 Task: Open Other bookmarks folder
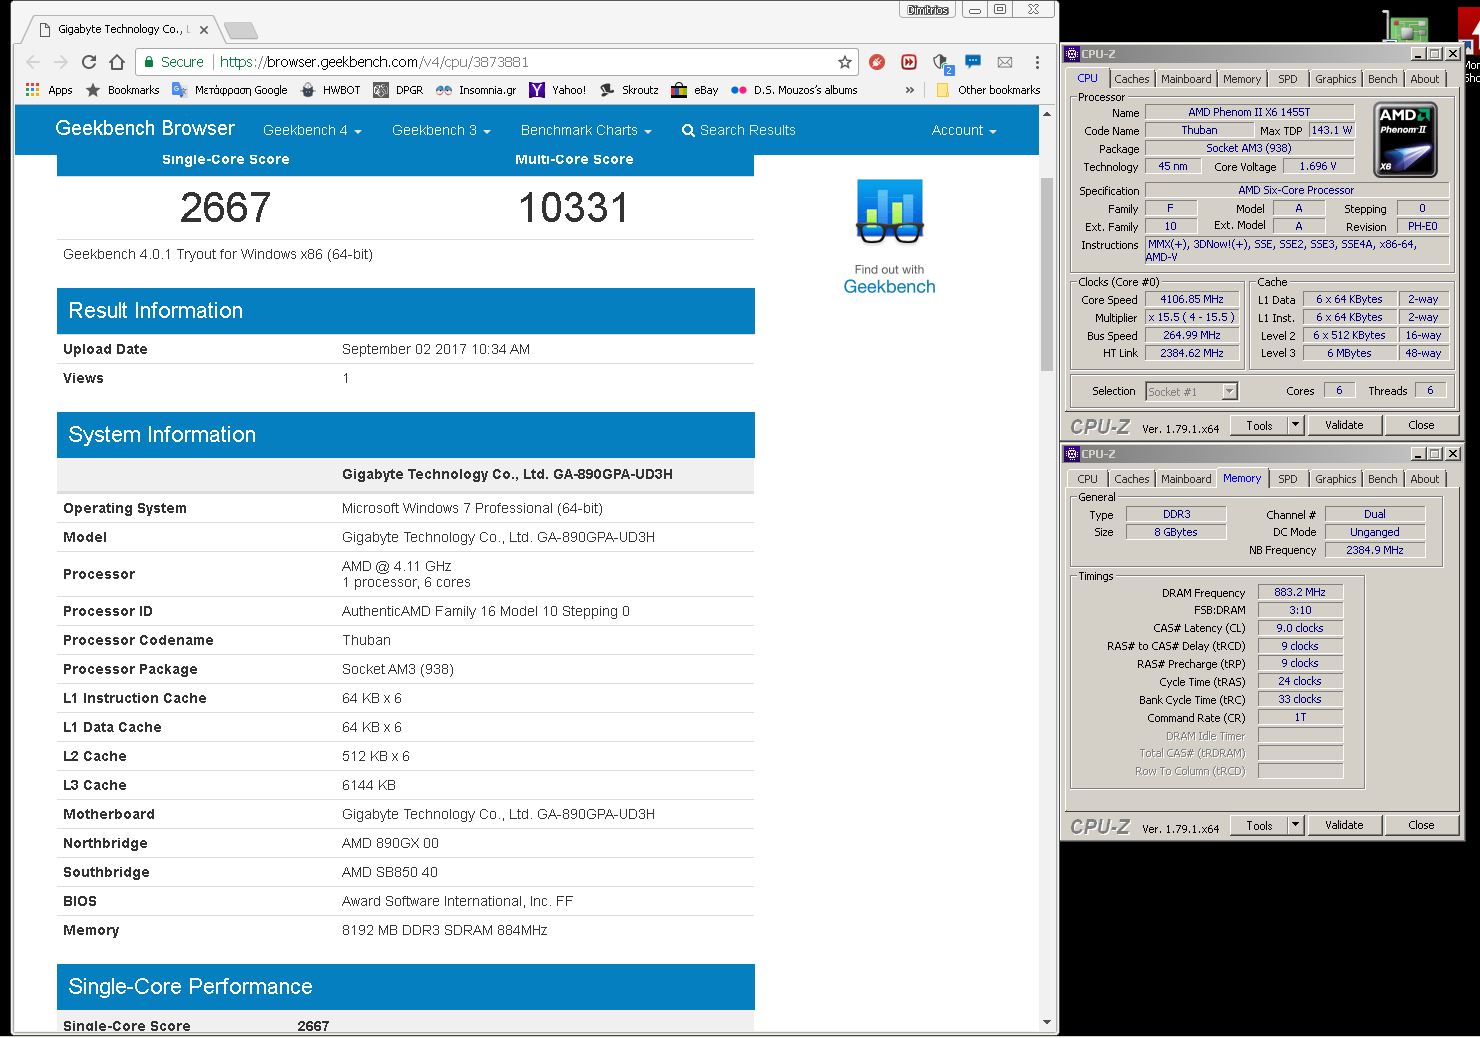coord(989,90)
